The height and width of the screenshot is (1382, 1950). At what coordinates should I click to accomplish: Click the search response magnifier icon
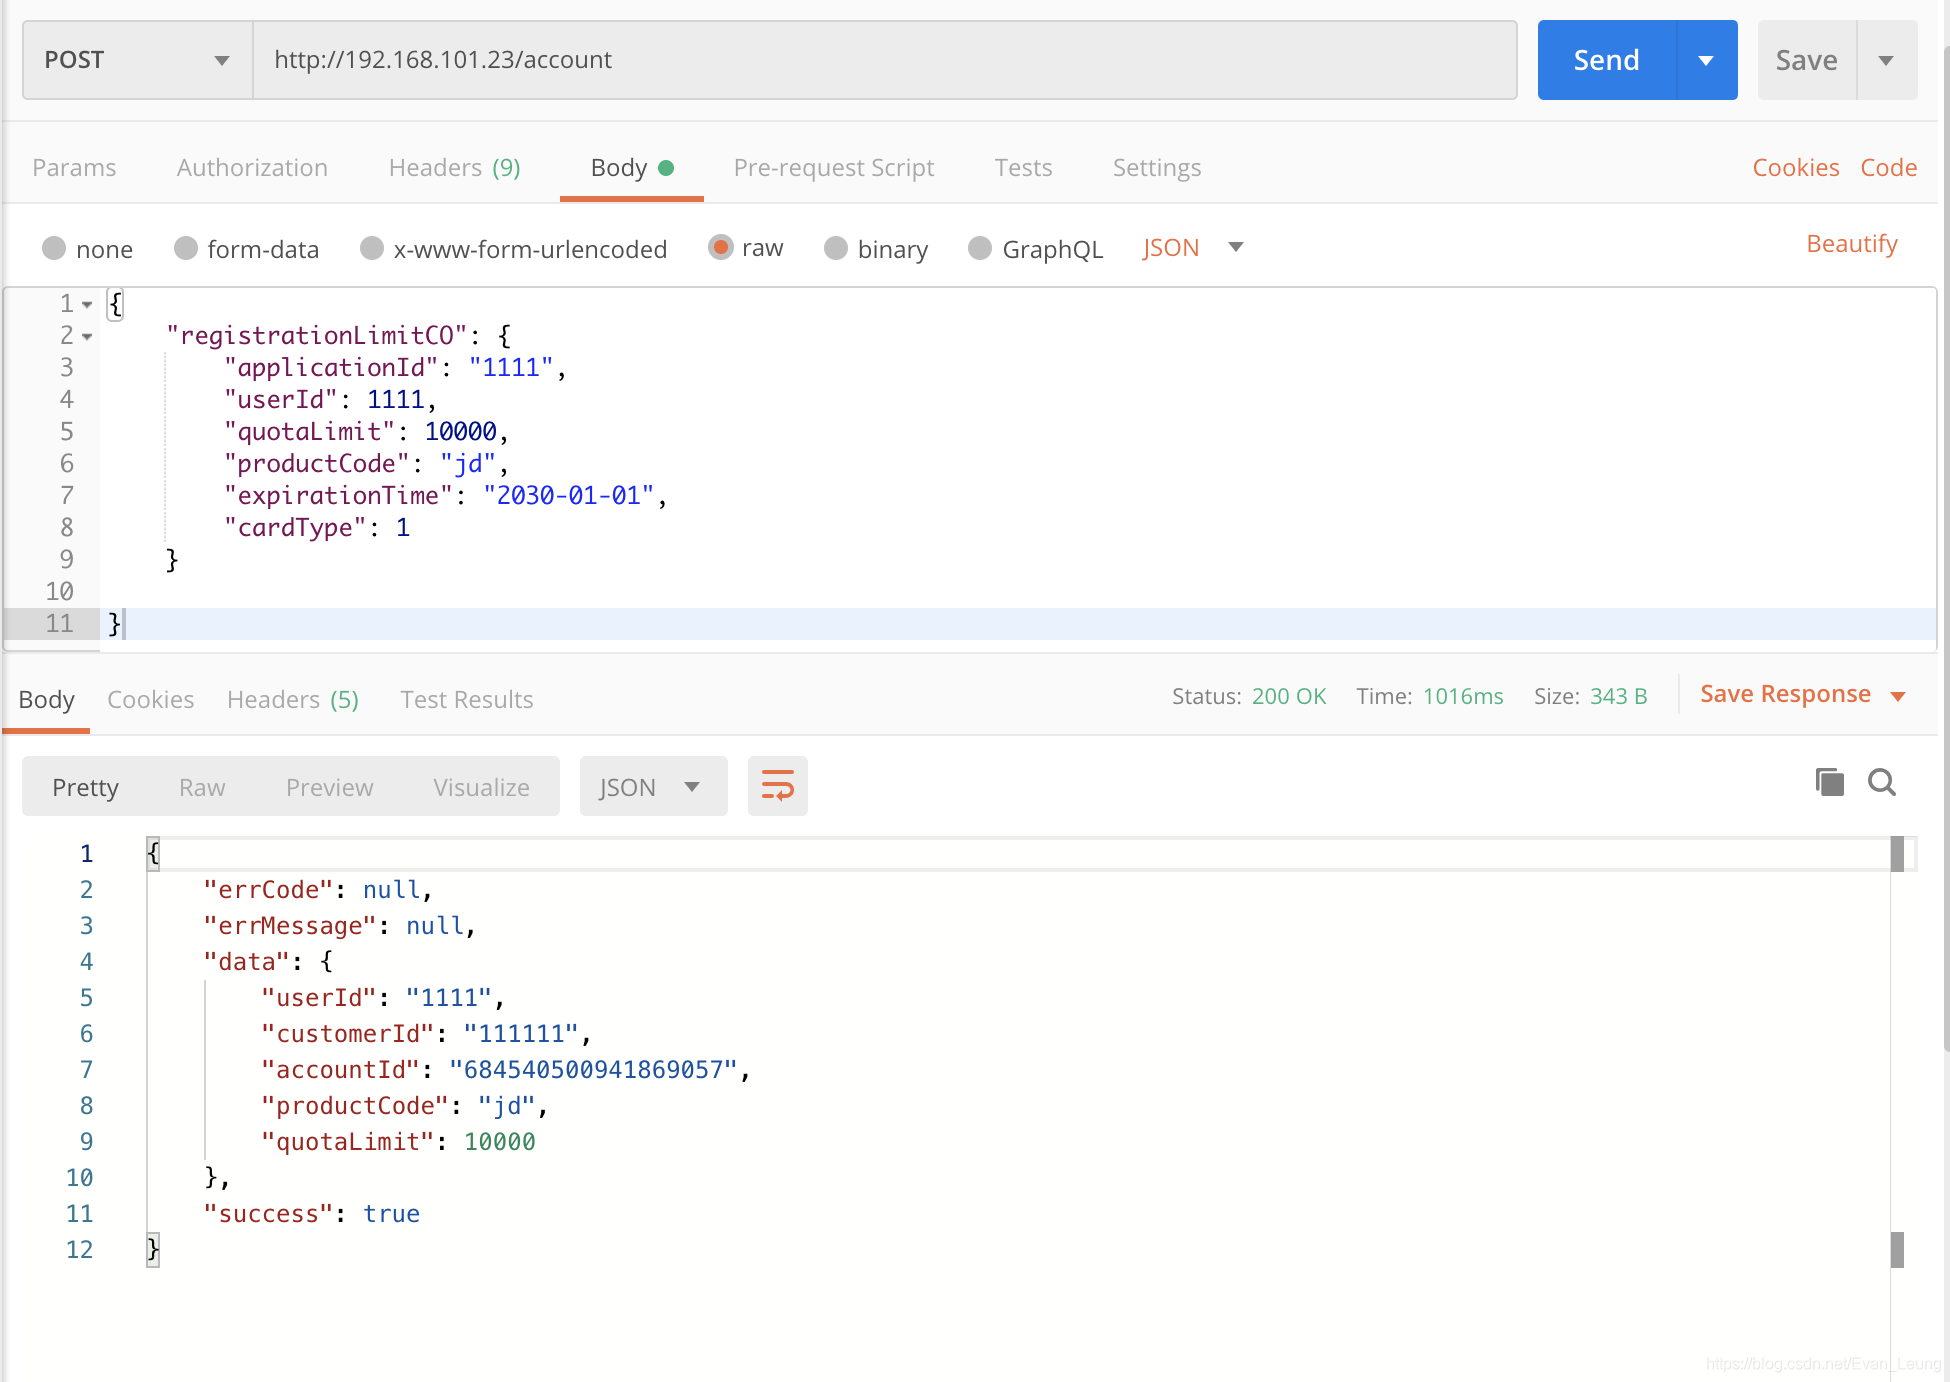pyautogui.click(x=1882, y=782)
